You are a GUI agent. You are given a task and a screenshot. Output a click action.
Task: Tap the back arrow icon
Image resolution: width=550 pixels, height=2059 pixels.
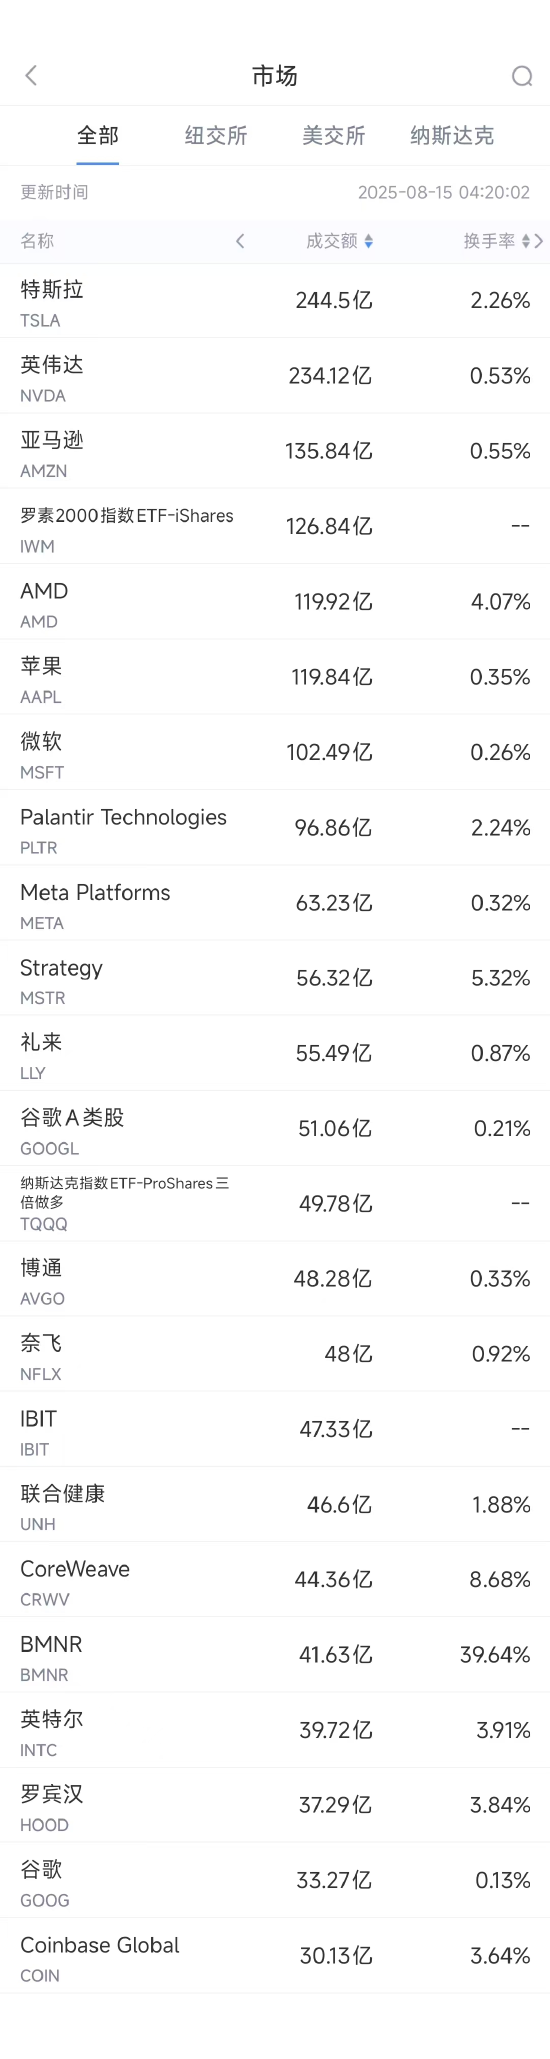pyautogui.click(x=31, y=75)
